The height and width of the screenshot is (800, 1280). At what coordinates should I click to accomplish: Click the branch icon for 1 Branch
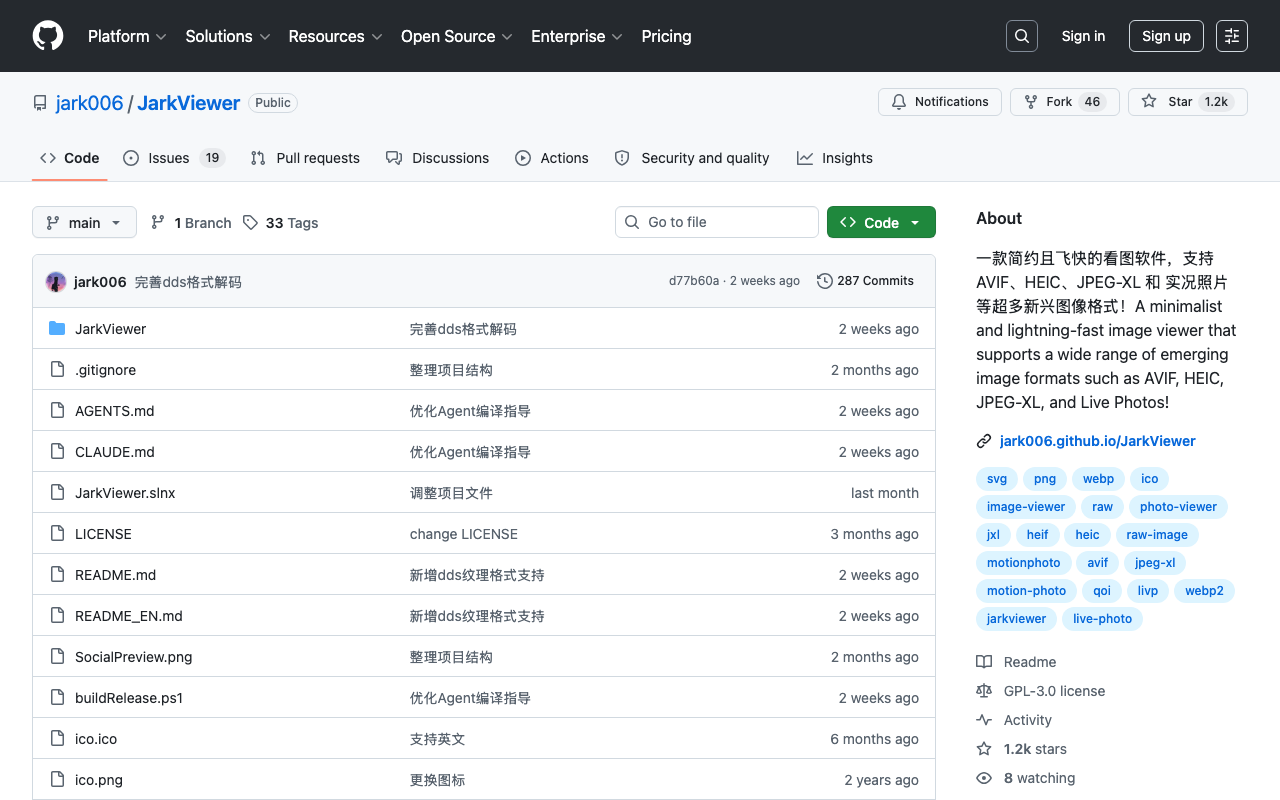coord(158,223)
